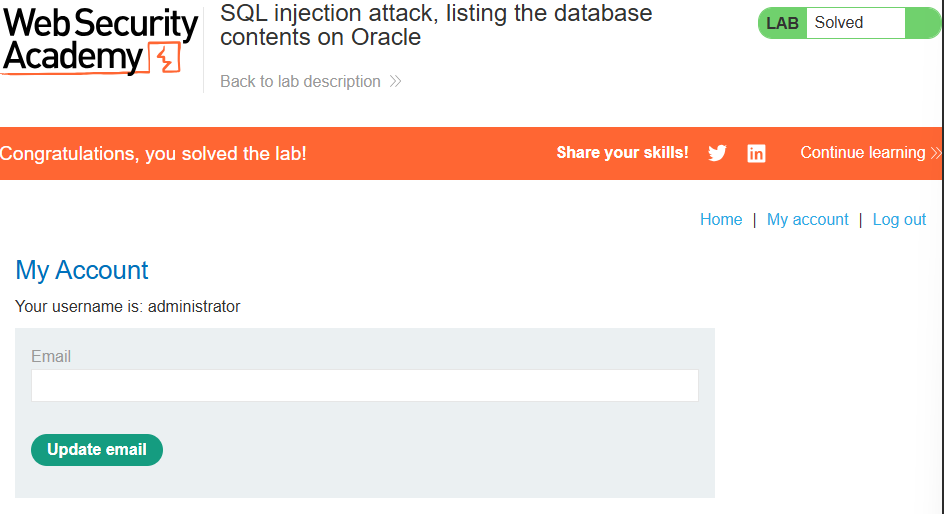Click the Twitter share icon
This screenshot has width=944, height=514.
pos(717,153)
